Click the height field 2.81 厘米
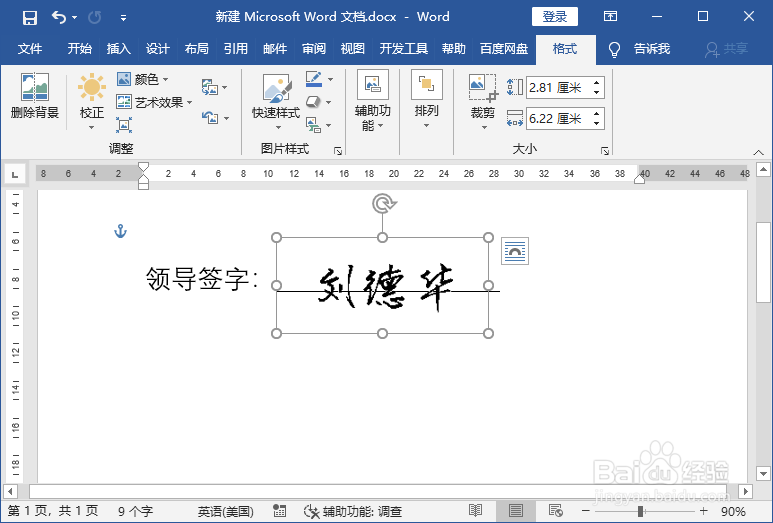The image size is (773, 523). tap(559, 88)
